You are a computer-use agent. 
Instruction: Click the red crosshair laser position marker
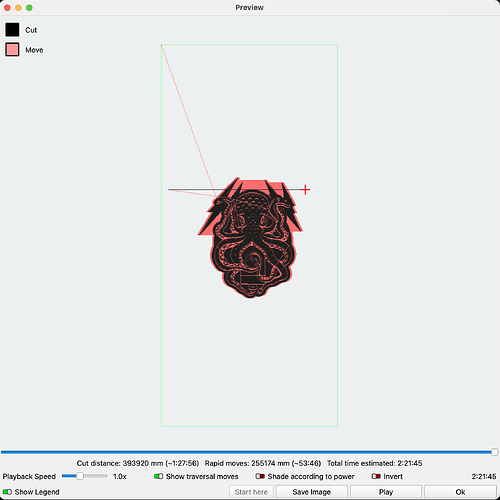pyautogui.click(x=305, y=190)
